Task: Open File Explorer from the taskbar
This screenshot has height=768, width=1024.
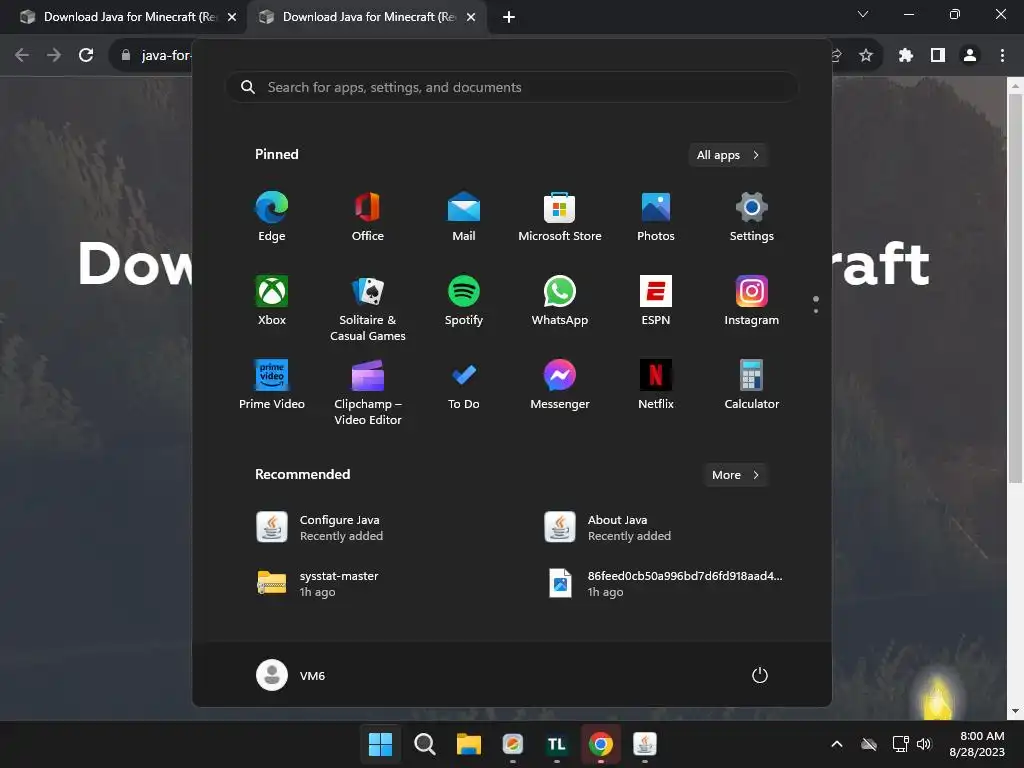Action: pyautogui.click(x=468, y=744)
